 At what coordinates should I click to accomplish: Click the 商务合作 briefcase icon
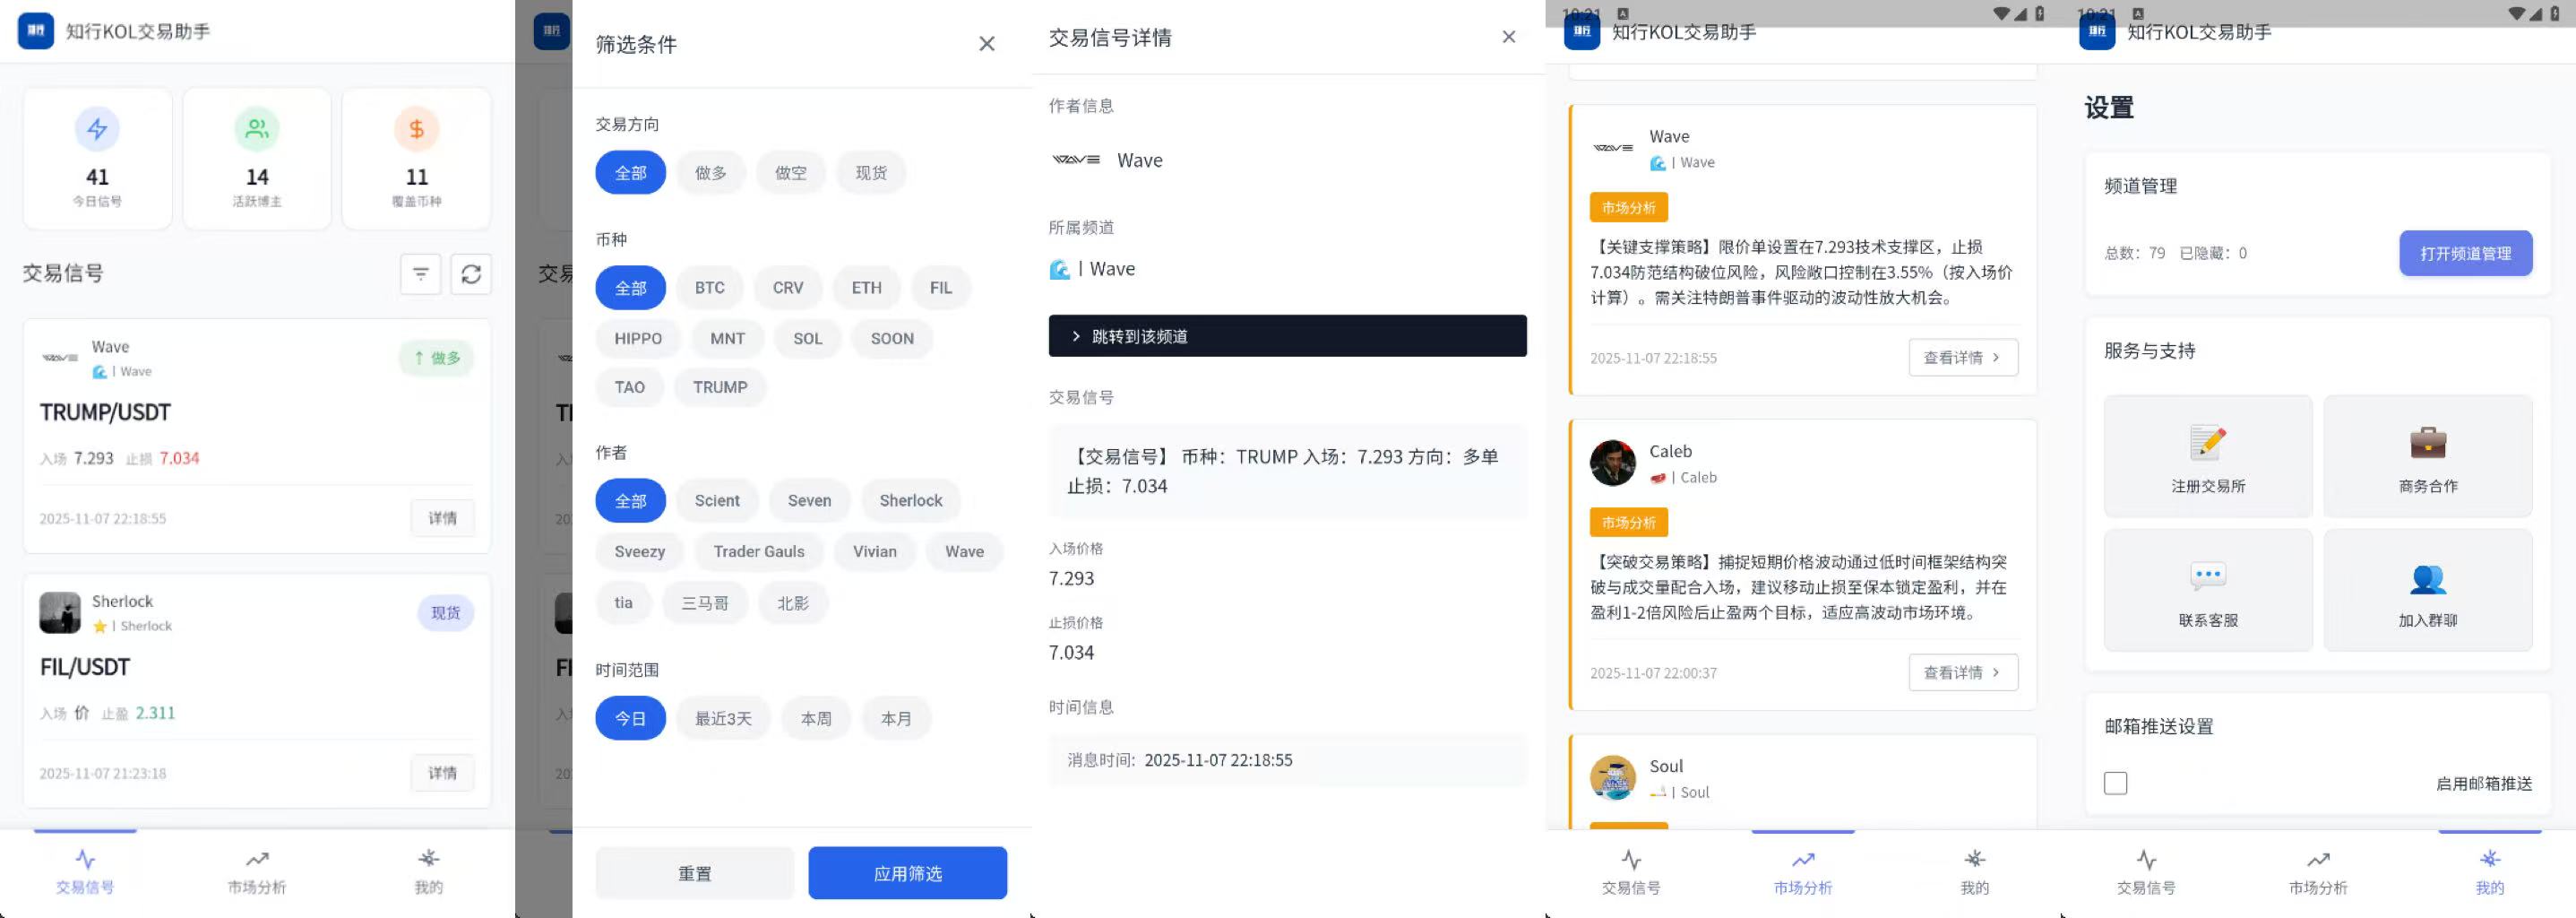pyautogui.click(x=2430, y=443)
